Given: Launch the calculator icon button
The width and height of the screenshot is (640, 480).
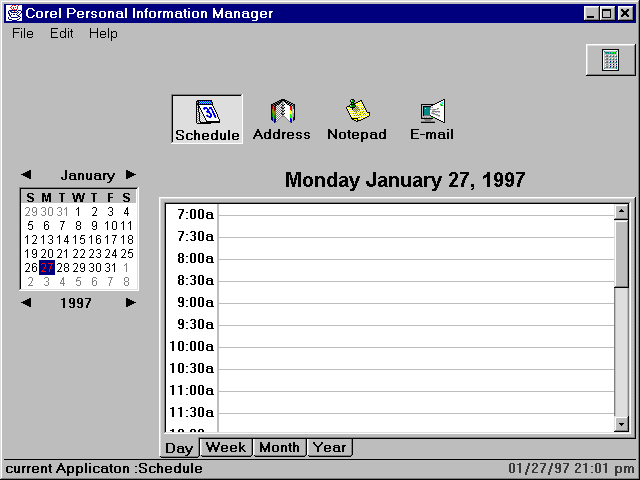Looking at the screenshot, I should coord(611,60).
